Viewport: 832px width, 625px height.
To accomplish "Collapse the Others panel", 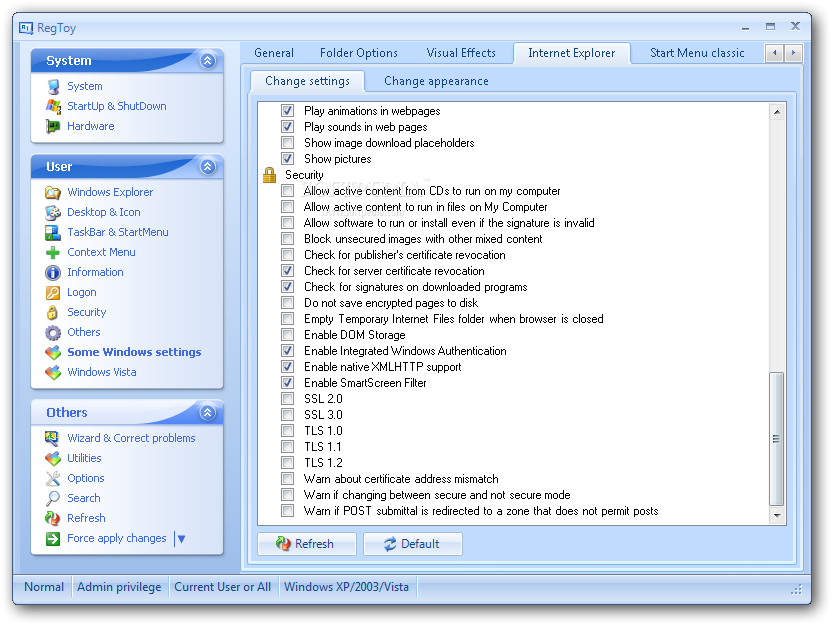I will click(x=207, y=412).
